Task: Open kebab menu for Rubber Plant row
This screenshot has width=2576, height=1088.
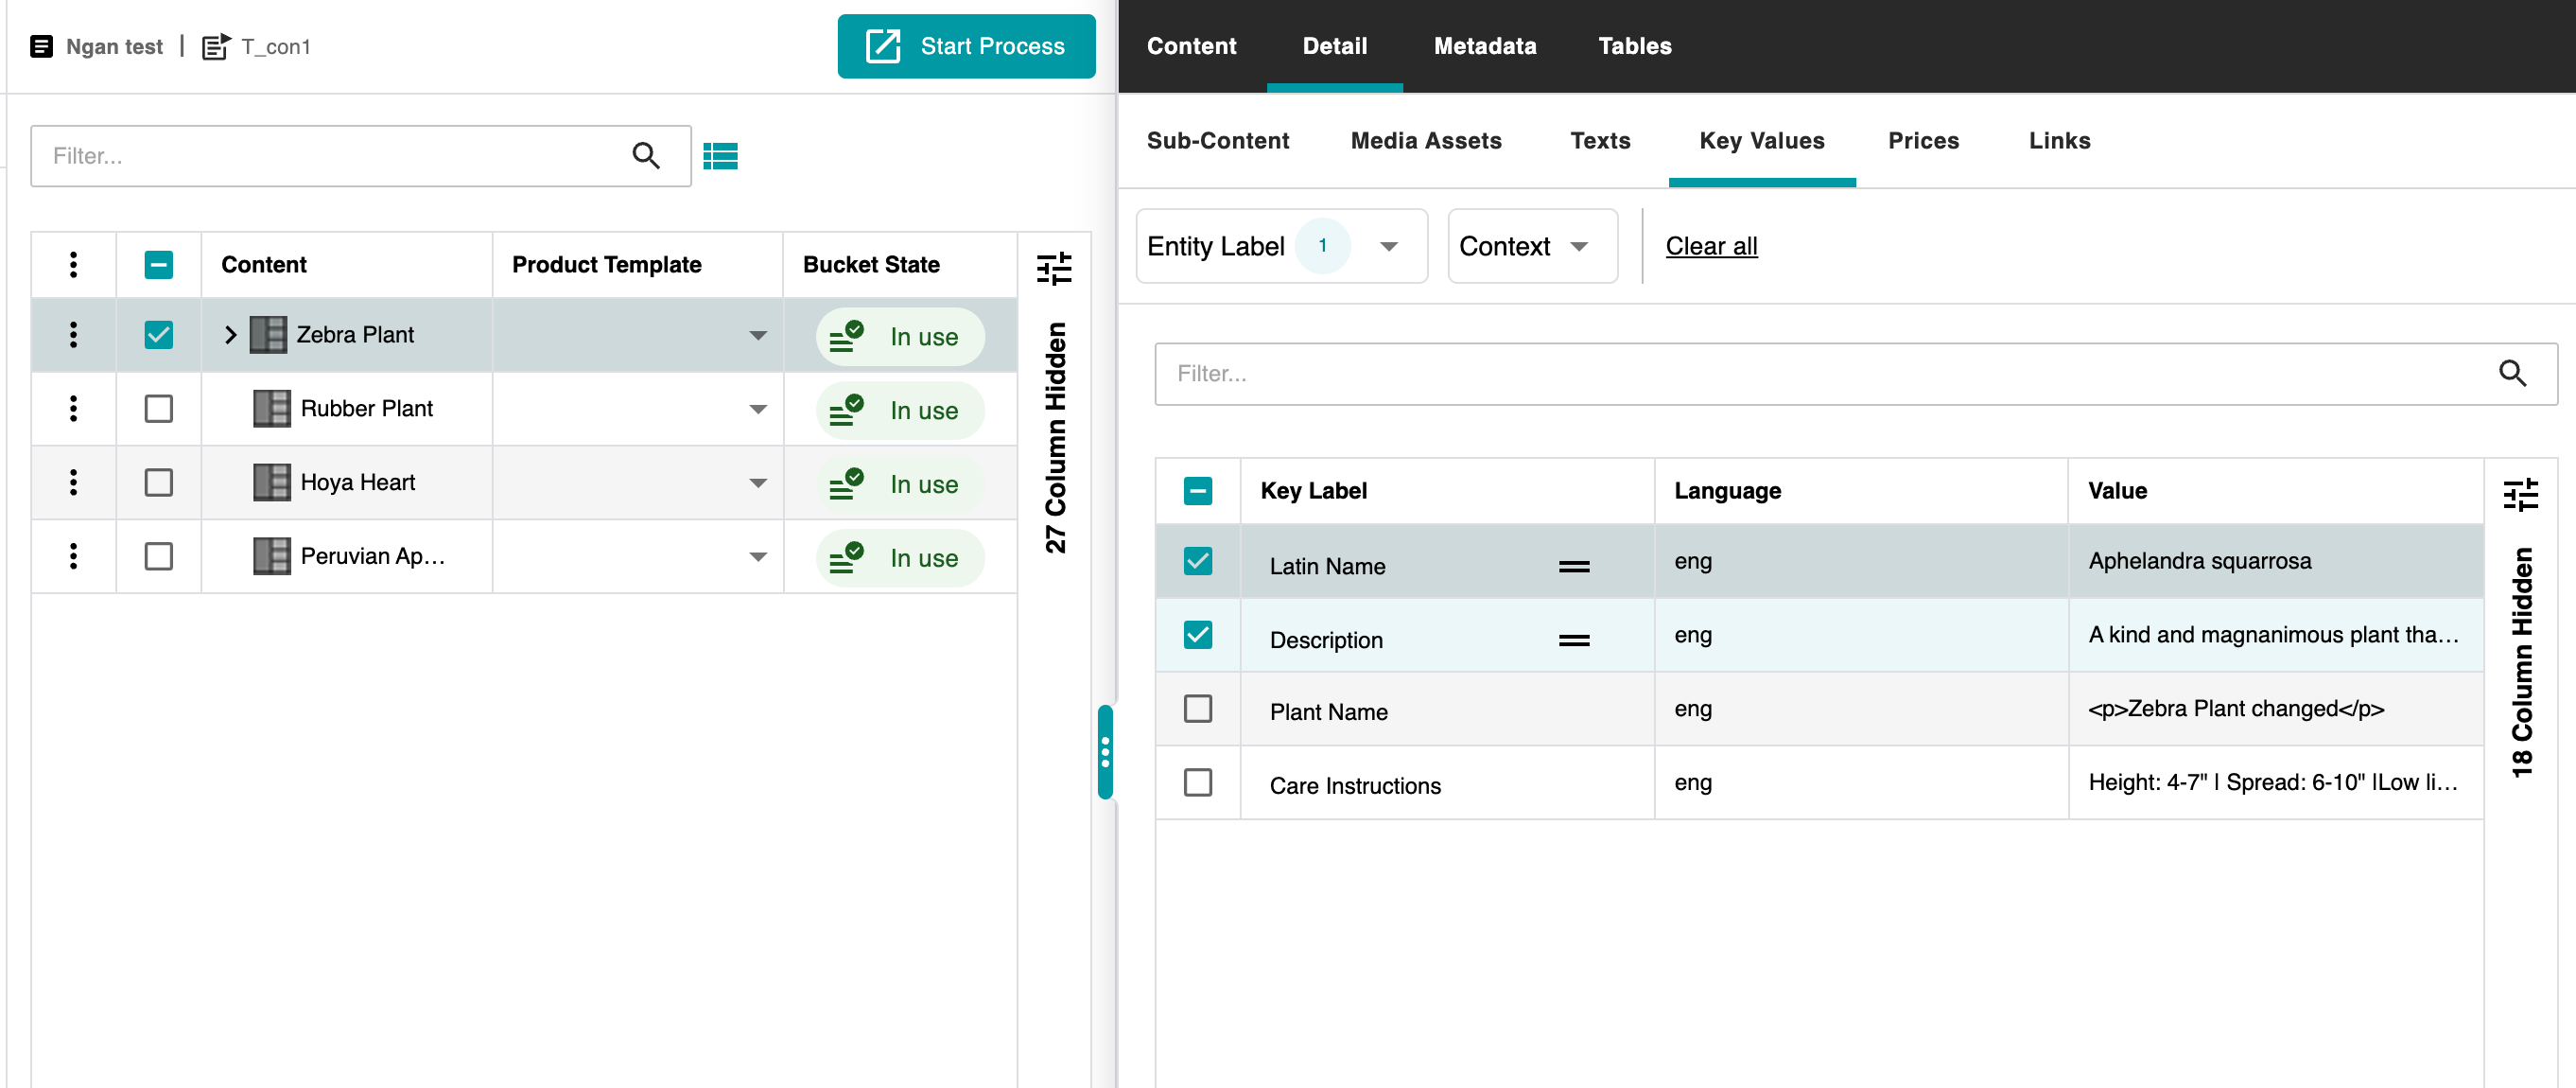Action: tap(73, 408)
